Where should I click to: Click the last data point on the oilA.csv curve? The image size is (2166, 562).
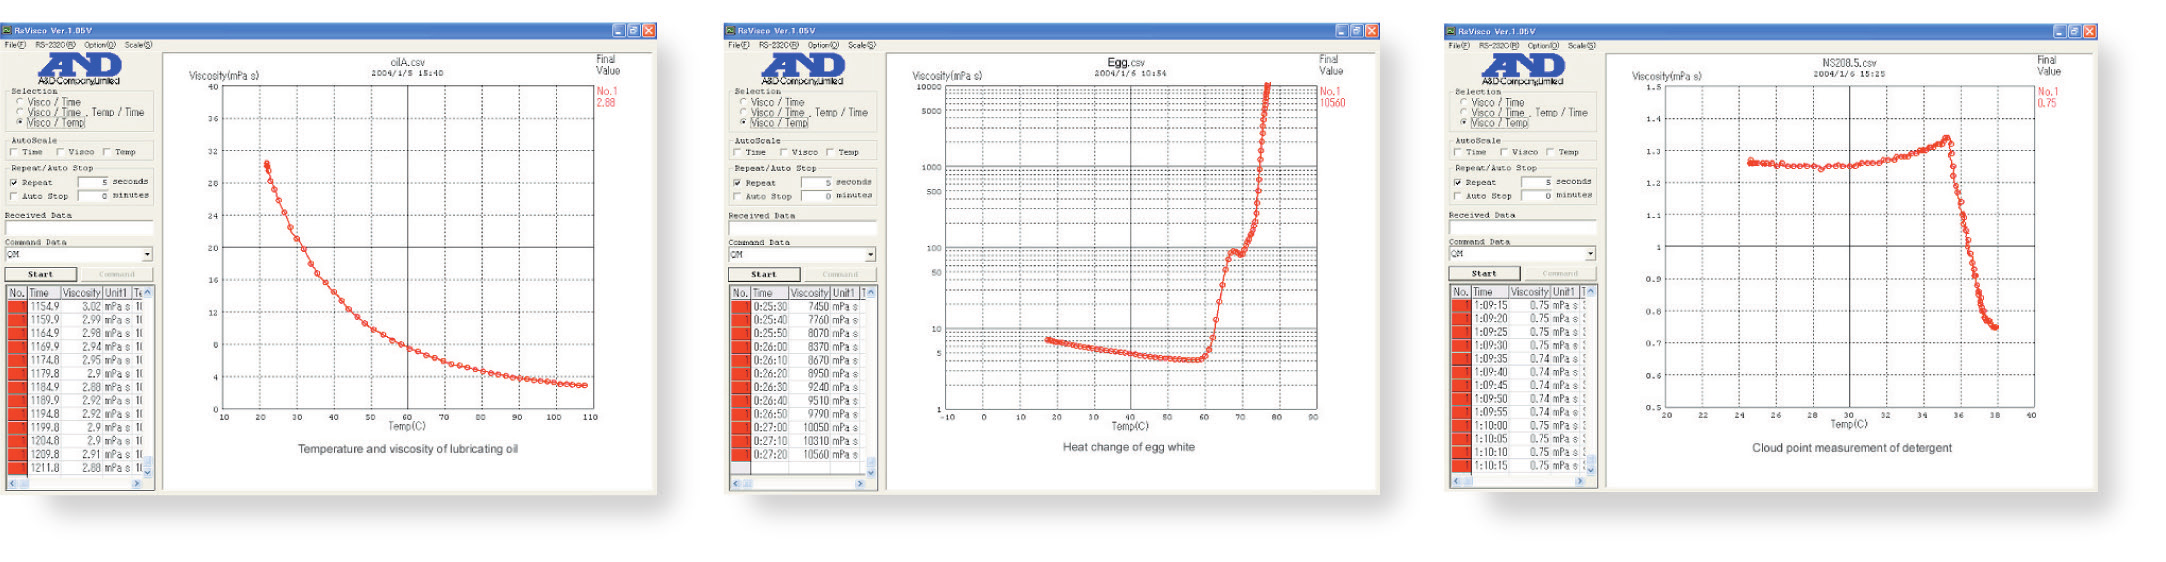(x=585, y=385)
